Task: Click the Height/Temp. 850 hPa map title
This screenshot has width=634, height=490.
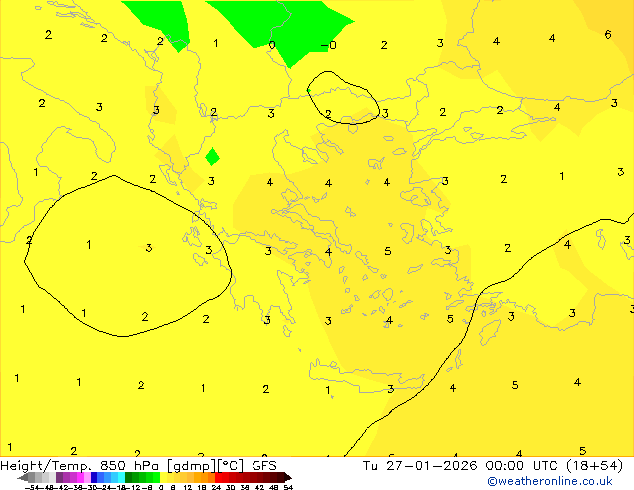Action: pos(81,465)
